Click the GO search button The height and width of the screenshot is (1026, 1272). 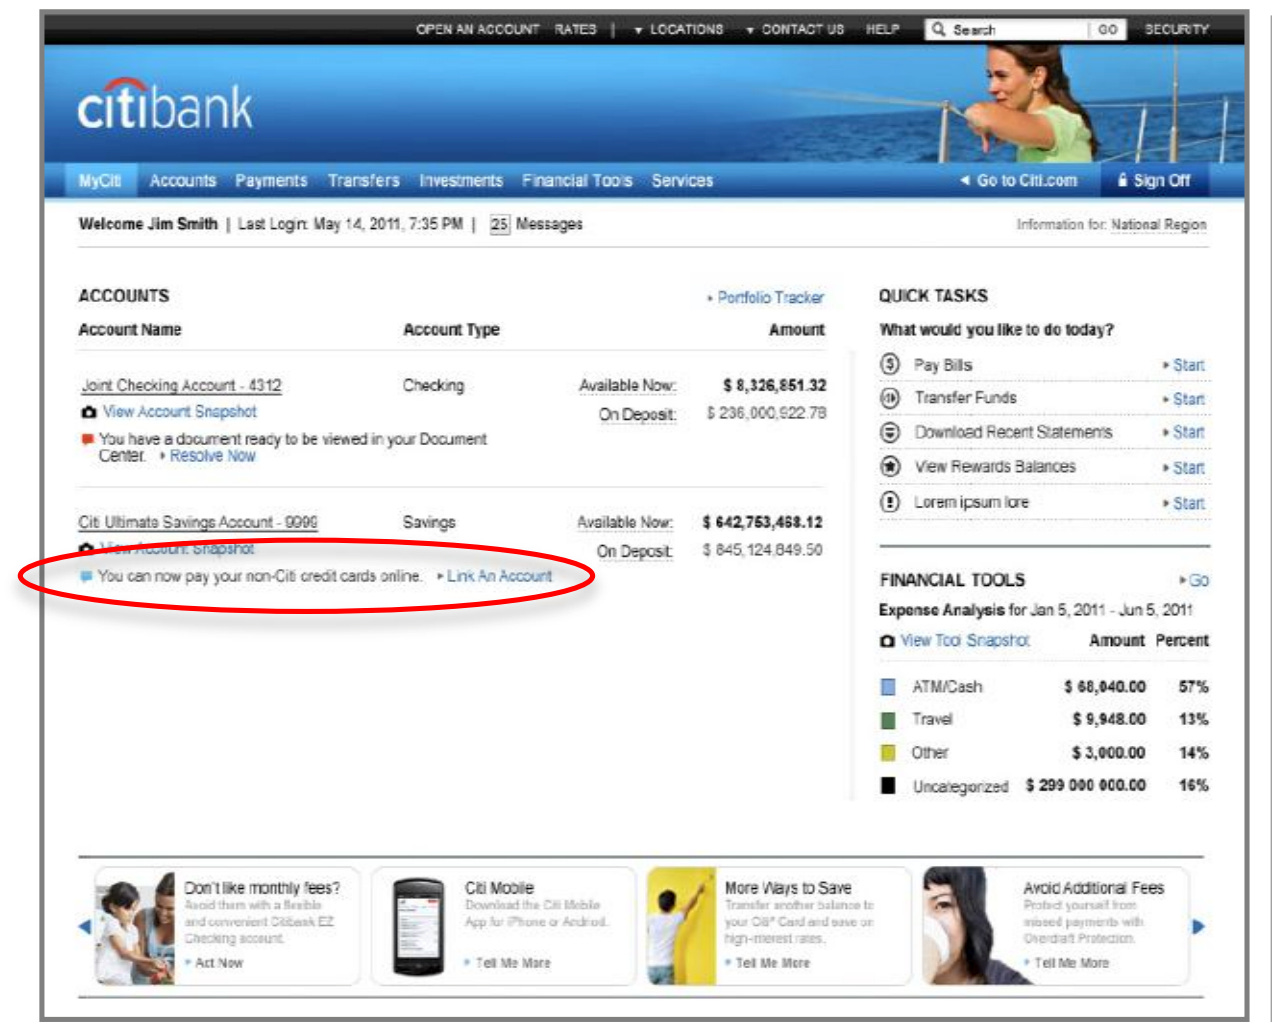click(1108, 29)
